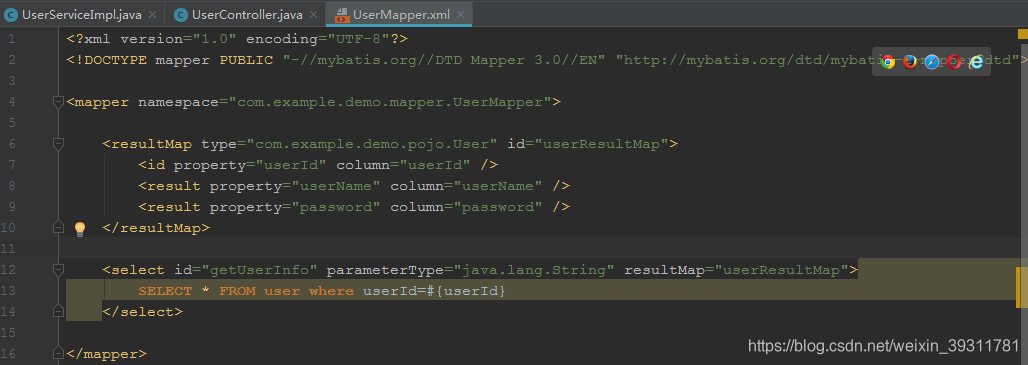Click line number 1 in the gutter
The image size is (1028, 365).
coord(12,39)
